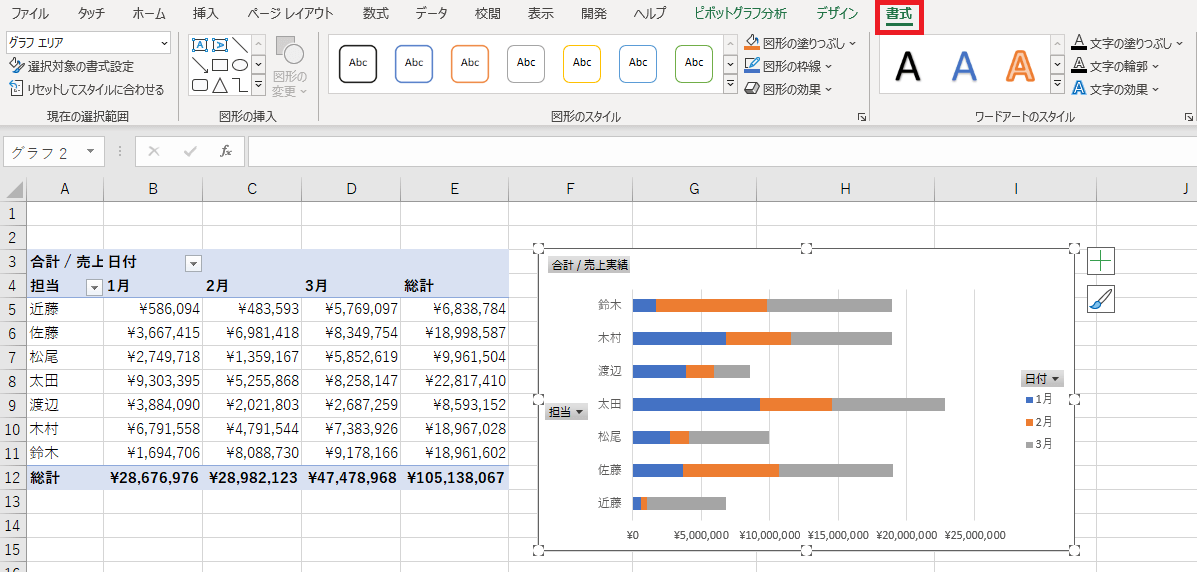This screenshot has height=572, width=1197.
Task: Open the 担当 filter button in cell A4
Action: (x=94, y=287)
